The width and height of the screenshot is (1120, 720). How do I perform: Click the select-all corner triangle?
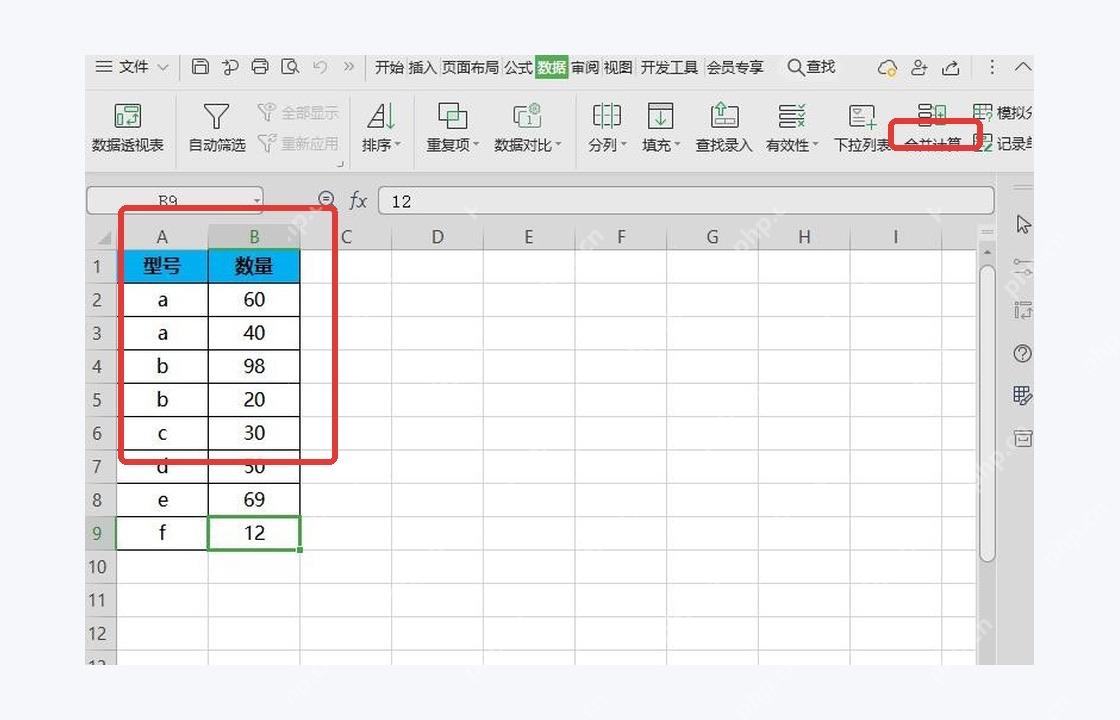pos(105,238)
